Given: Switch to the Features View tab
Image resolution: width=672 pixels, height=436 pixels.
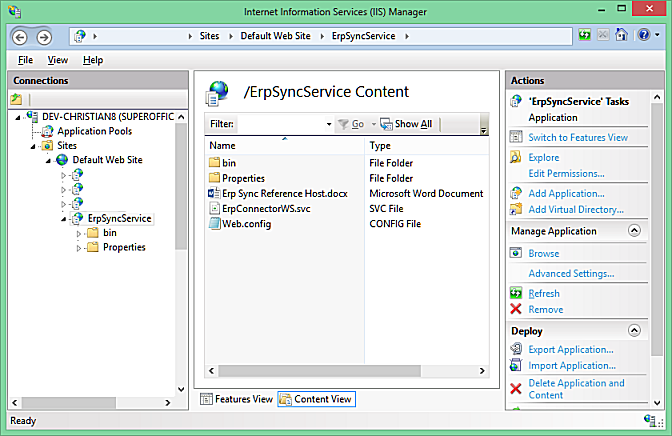Looking at the screenshot, I should pyautogui.click(x=237, y=399).
